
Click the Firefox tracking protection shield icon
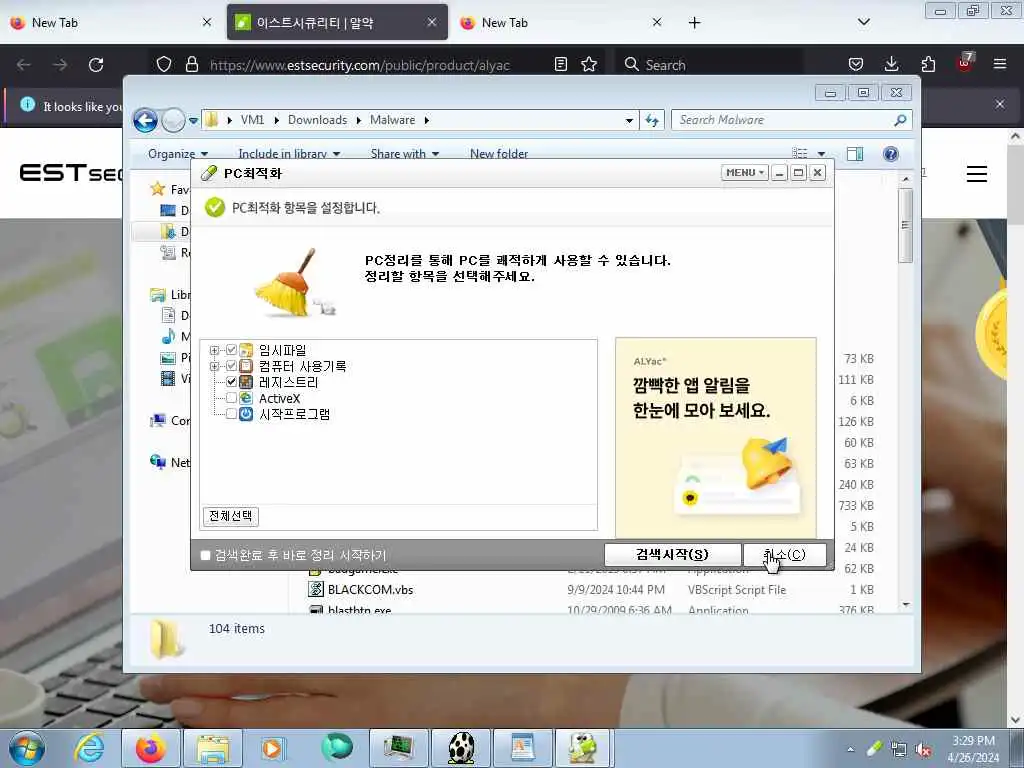(164, 64)
